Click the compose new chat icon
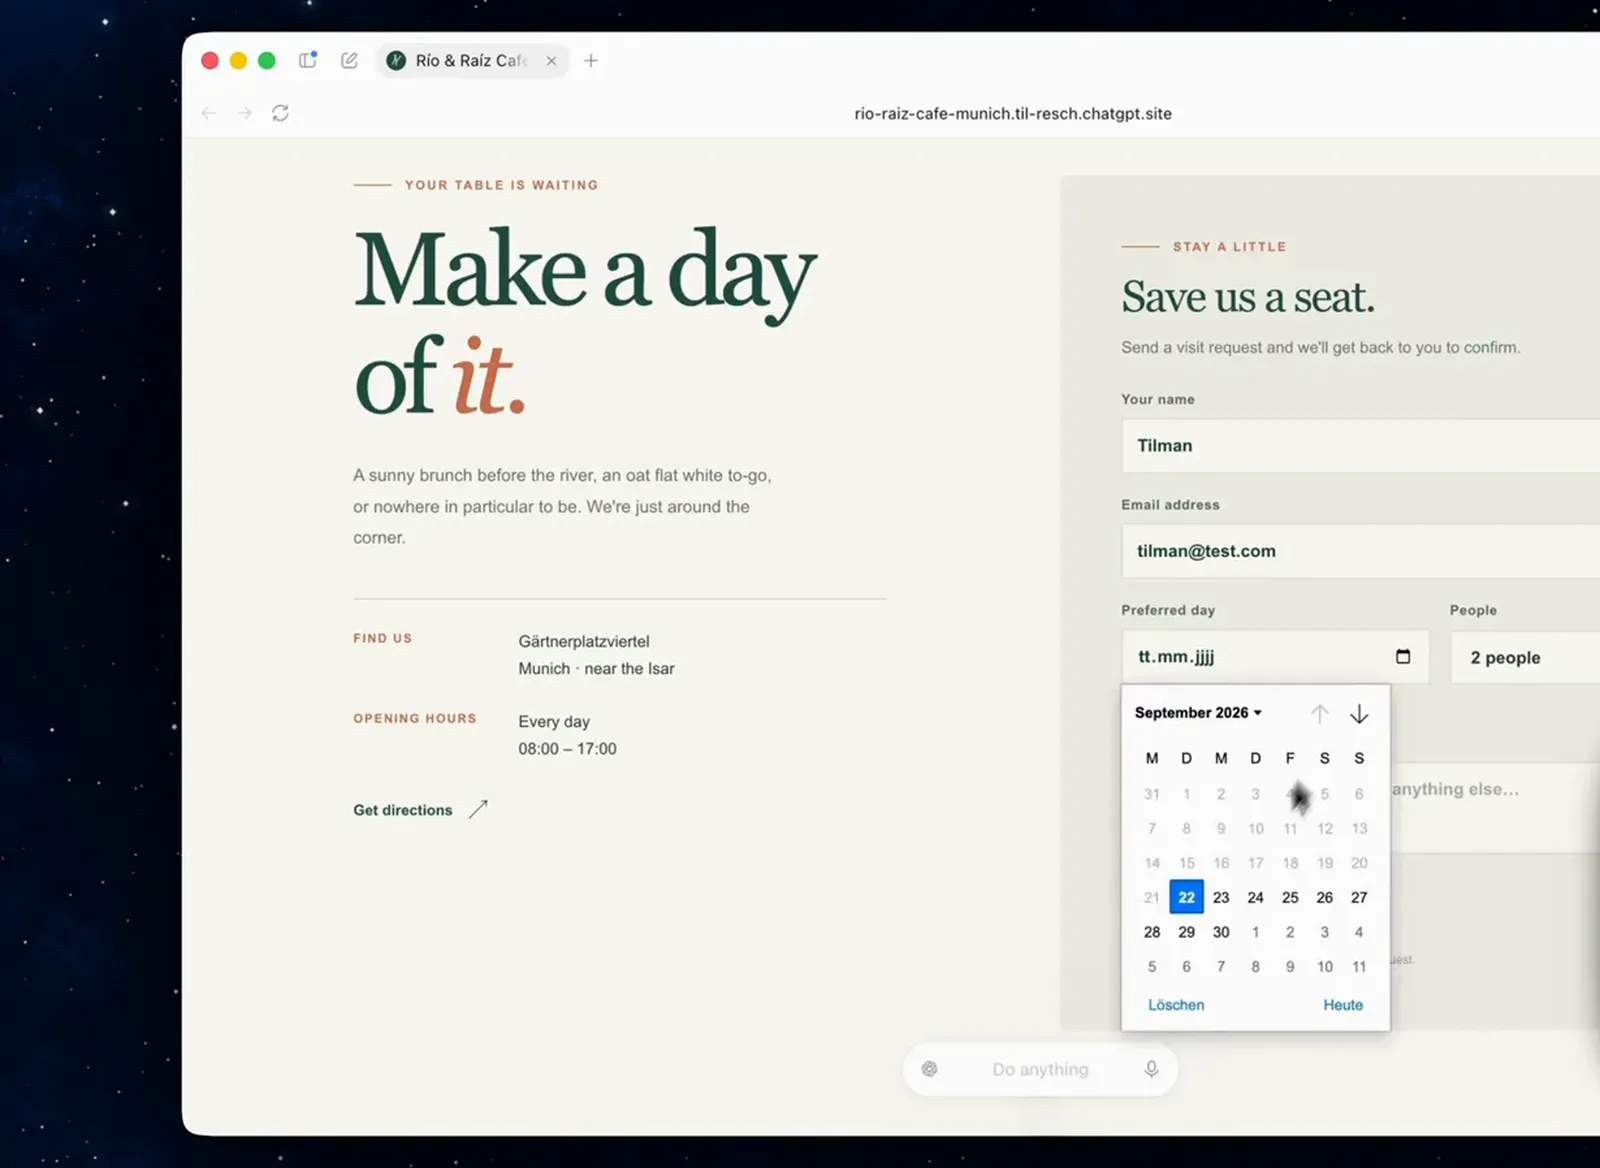The image size is (1600, 1168). click(x=349, y=60)
